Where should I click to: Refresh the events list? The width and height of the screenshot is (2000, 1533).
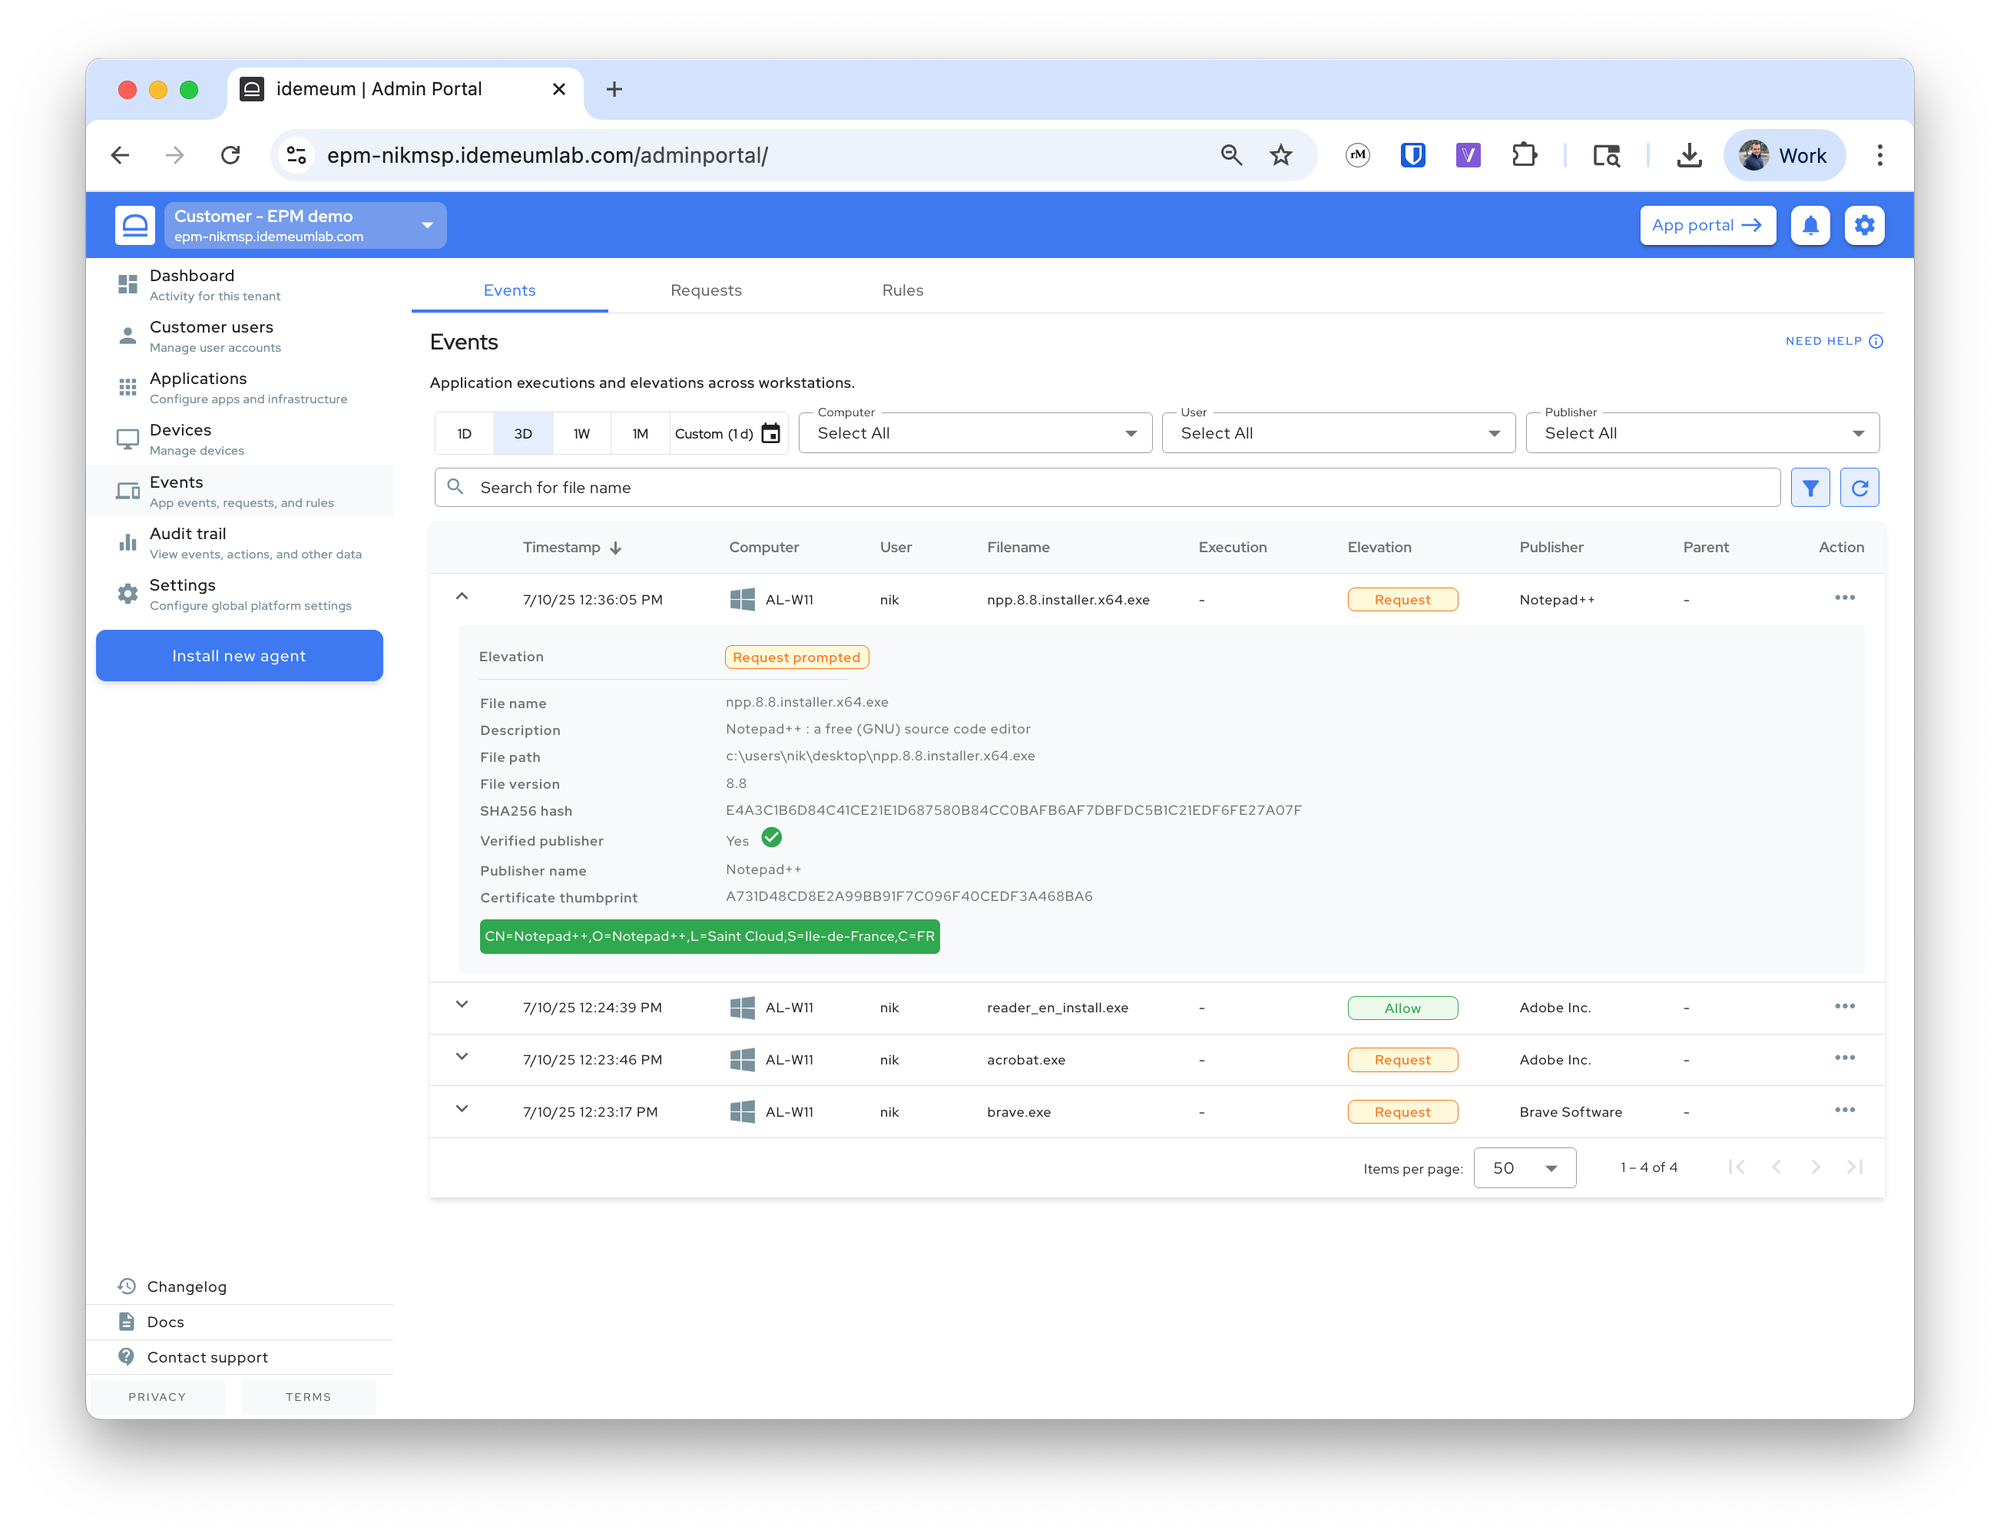click(x=1860, y=488)
